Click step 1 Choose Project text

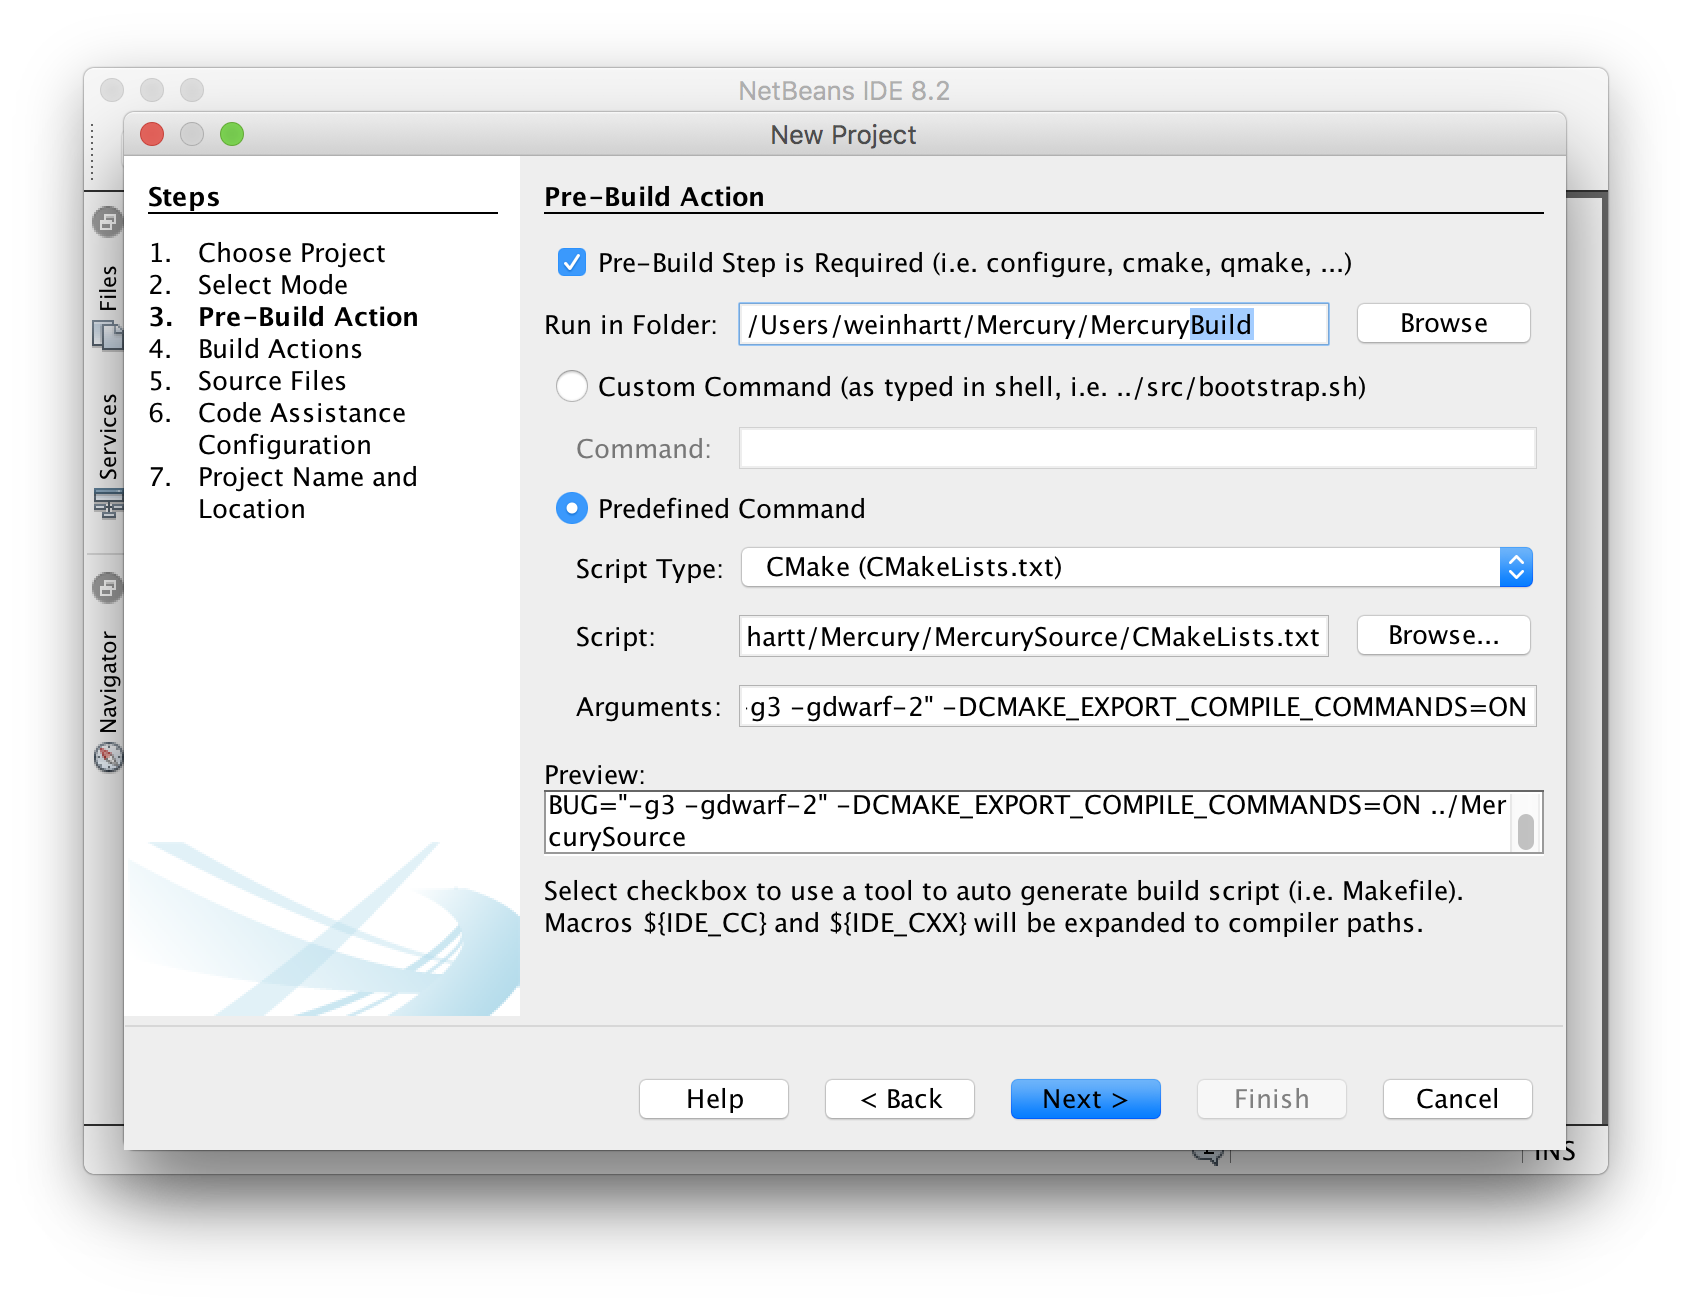[x=291, y=253]
